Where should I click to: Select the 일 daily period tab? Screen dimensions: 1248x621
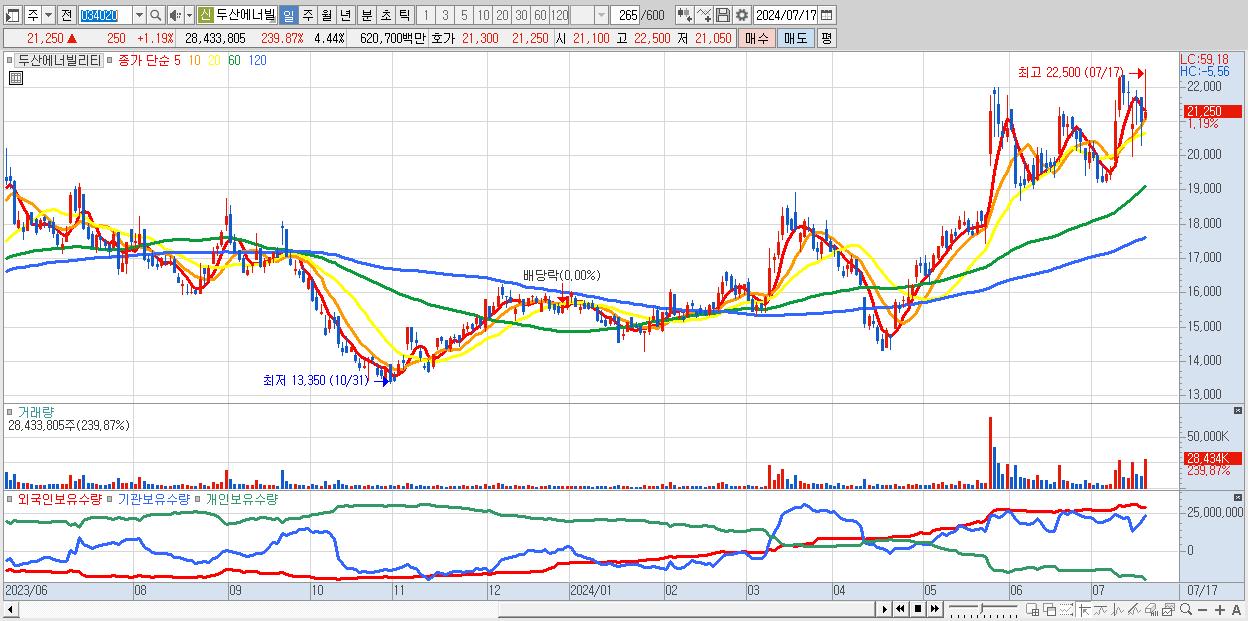[x=288, y=15]
